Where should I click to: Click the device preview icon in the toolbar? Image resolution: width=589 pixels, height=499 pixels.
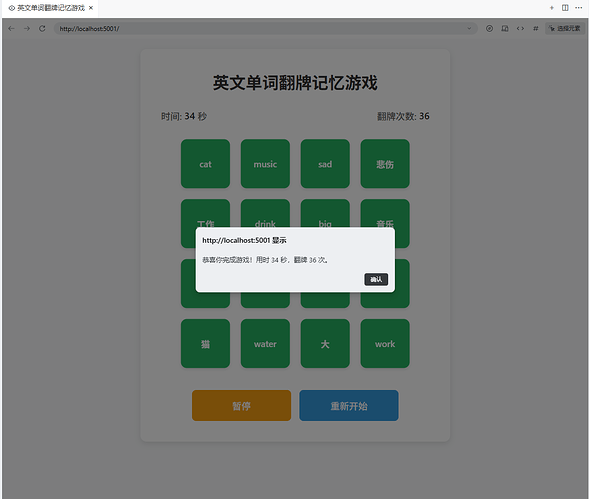tap(505, 29)
